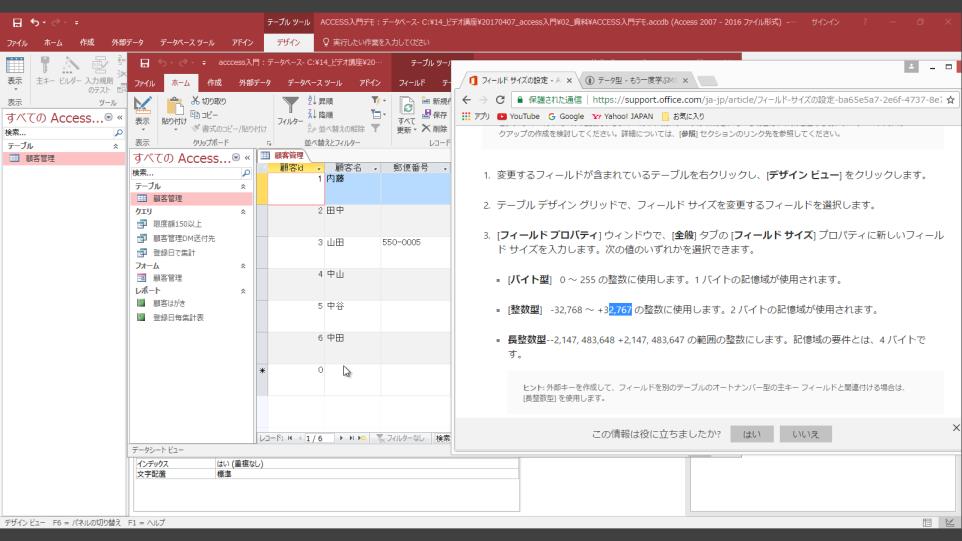
Task: Bookmark page with star icon in address bar
Action: [950, 100]
